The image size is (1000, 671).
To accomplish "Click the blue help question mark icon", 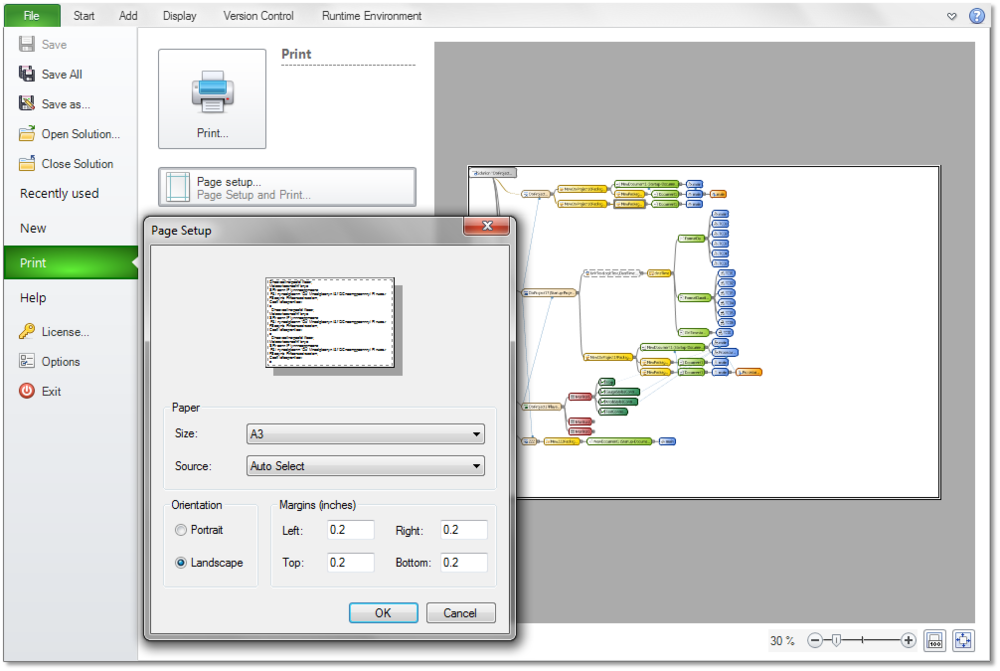I will 977,16.
